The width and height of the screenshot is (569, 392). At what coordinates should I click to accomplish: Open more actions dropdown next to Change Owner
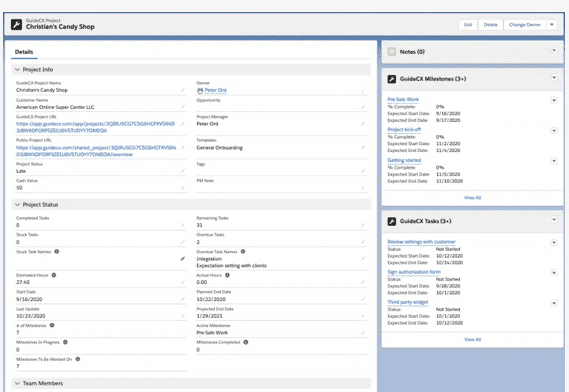click(x=552, y=25)
